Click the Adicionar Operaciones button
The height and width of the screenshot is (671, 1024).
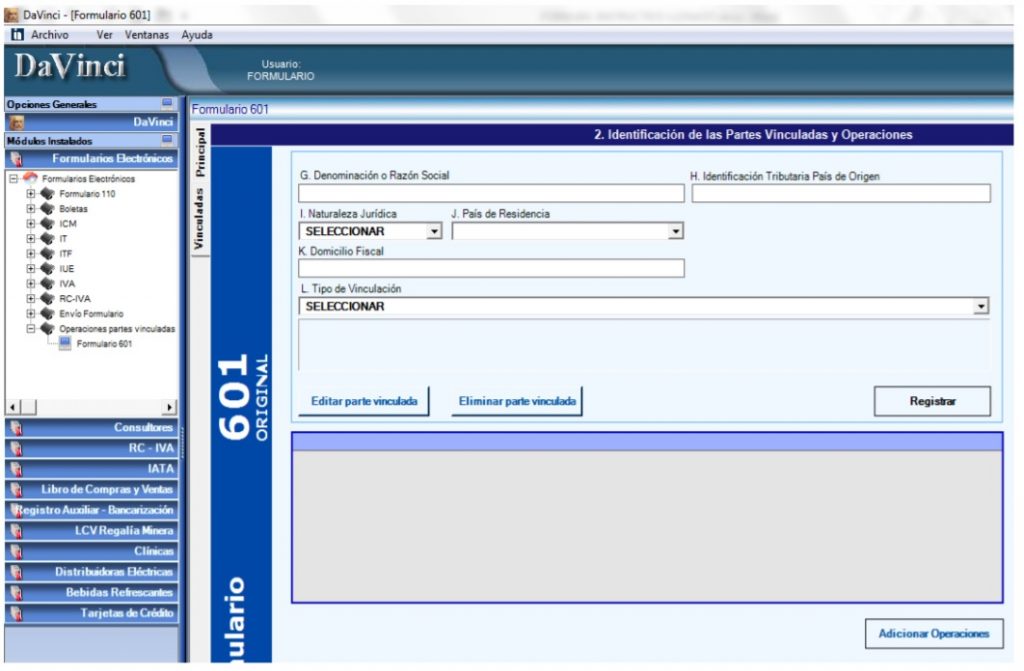(x=933, y=633)
